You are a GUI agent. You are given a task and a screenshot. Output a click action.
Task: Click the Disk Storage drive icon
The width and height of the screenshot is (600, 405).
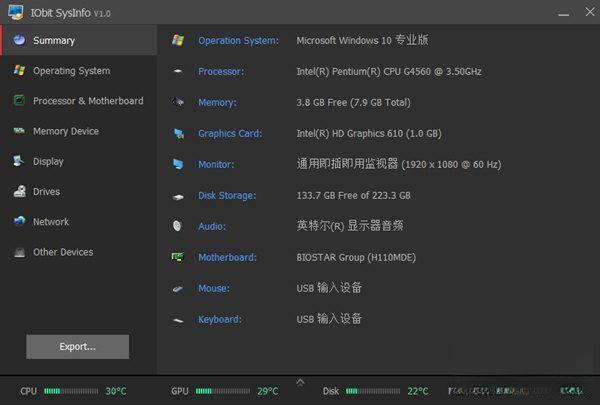(178, 197)
